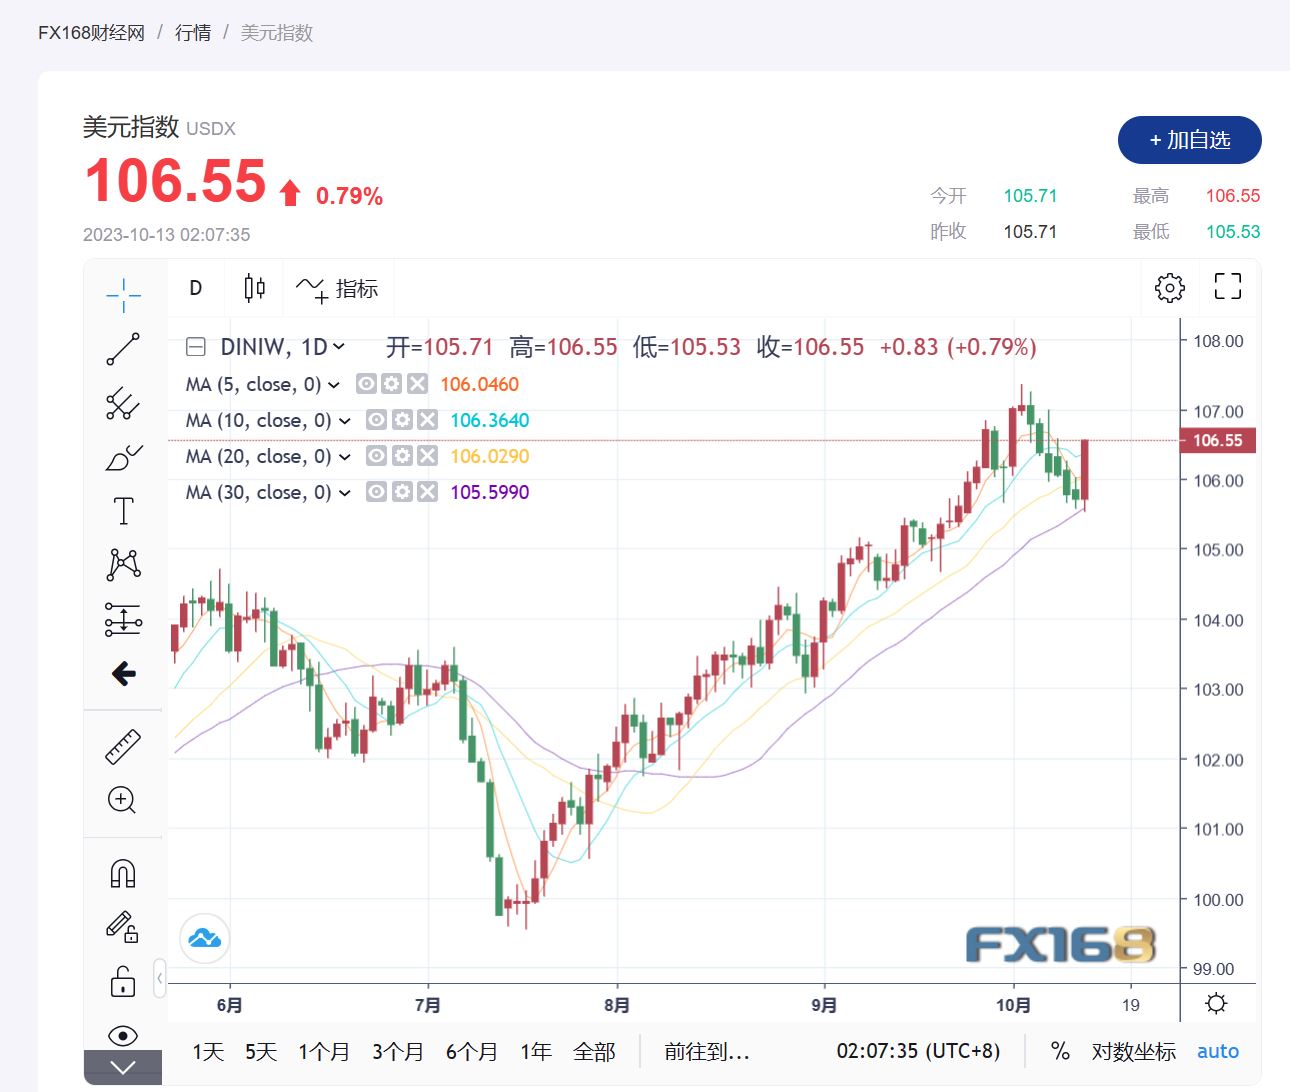The width and height of the screenshot is (1290, 1092).
Task: Hide the MA 5 indicator
Action: click(x=367, y=384)
